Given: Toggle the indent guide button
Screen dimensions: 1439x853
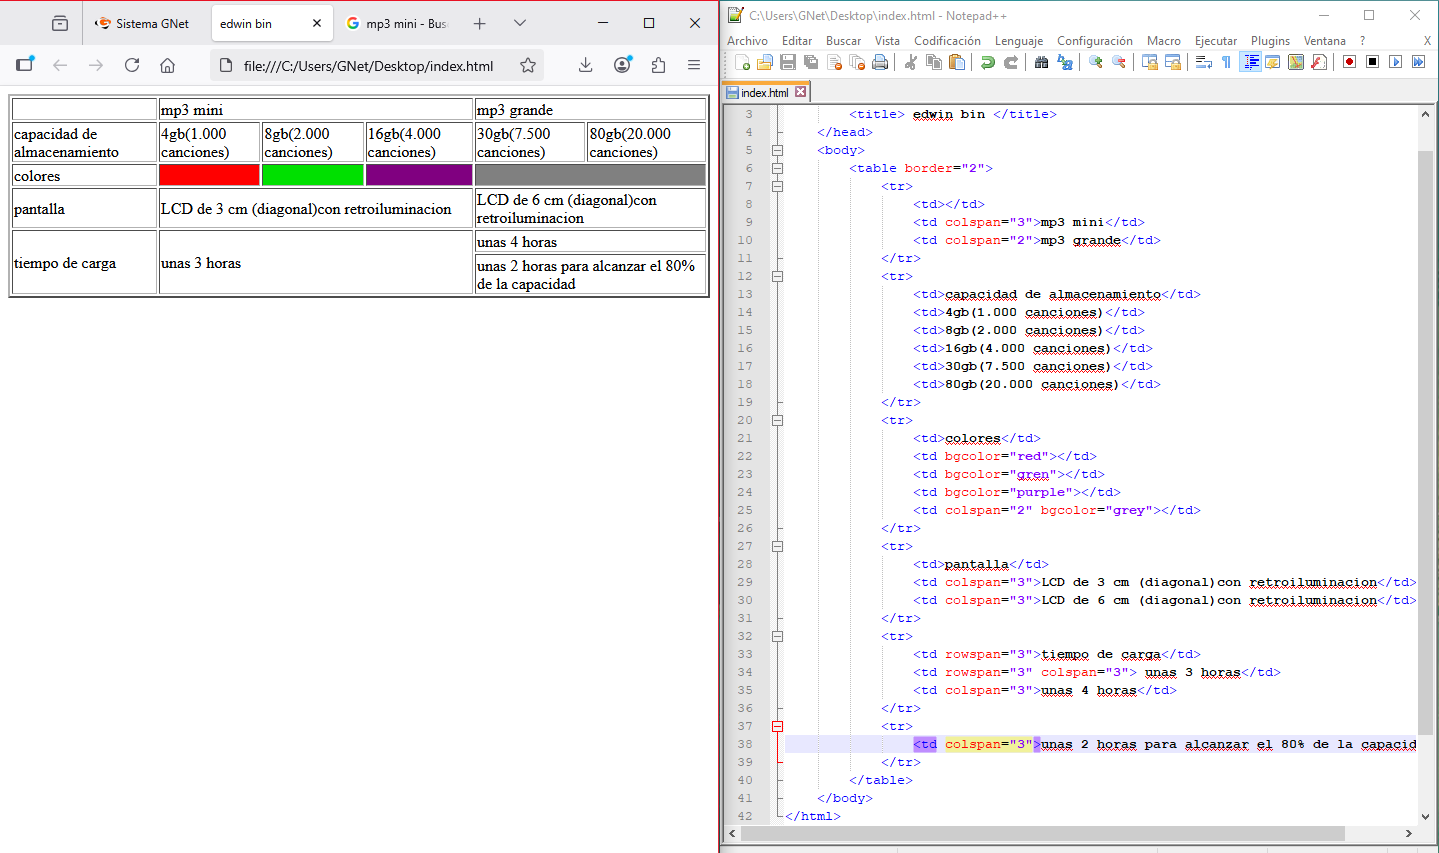Looking at the screenshot, I should 1250,62.
